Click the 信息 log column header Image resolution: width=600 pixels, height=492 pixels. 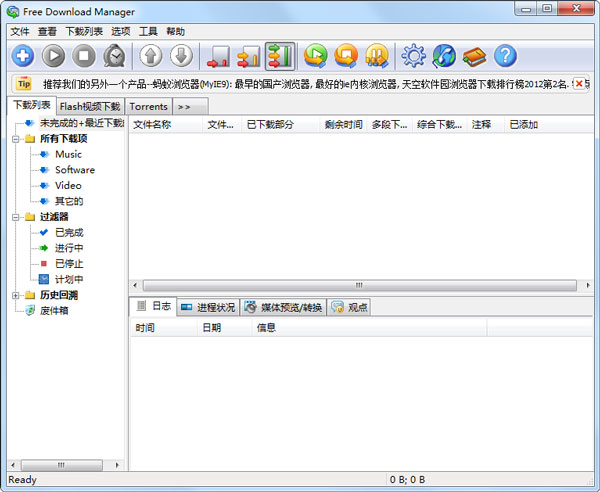(369, 328)
